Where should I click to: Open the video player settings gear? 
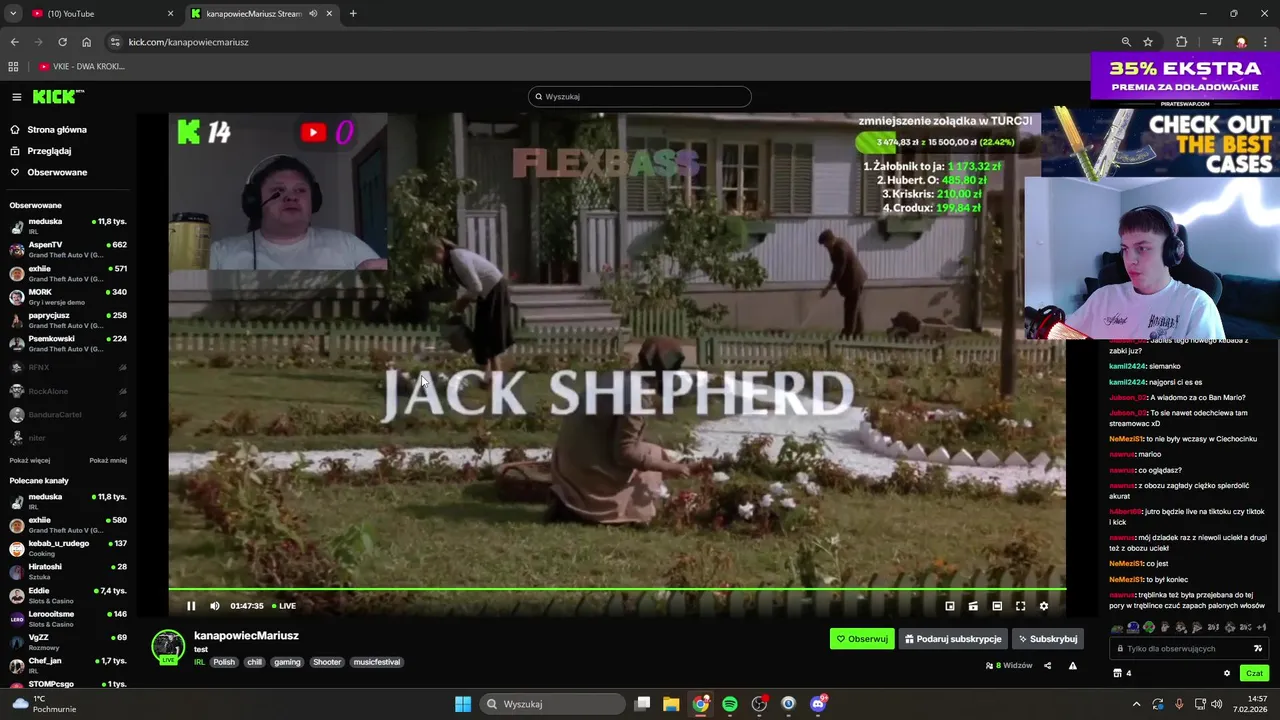coord(1044,606)
